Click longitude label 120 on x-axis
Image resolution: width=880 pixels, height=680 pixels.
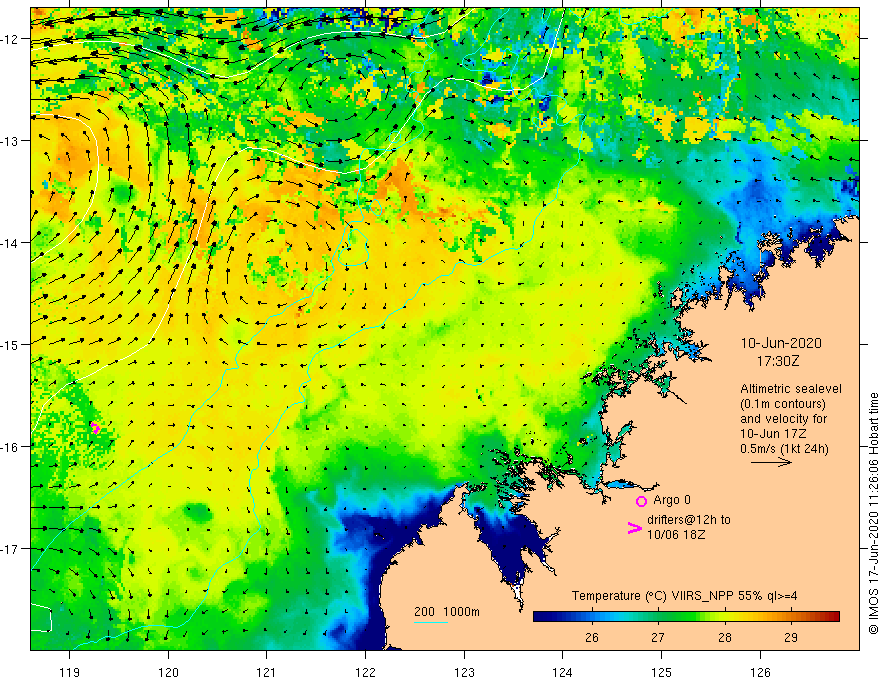168,672
